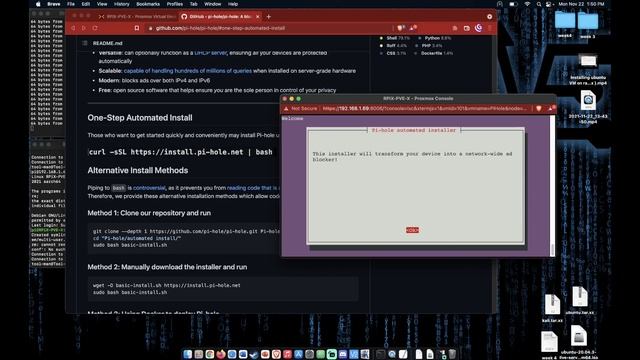Click the git clone command code block
Screen dimensions: 640x360
[184, 238]
